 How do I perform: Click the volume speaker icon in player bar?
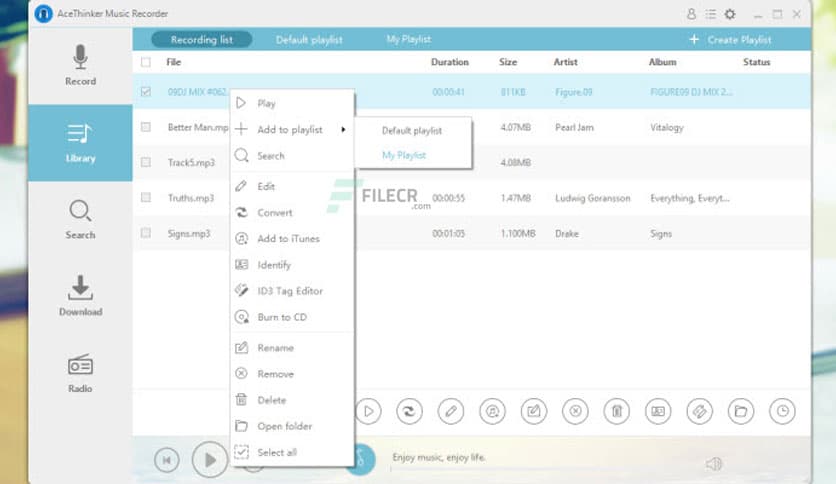click(713, 464)
